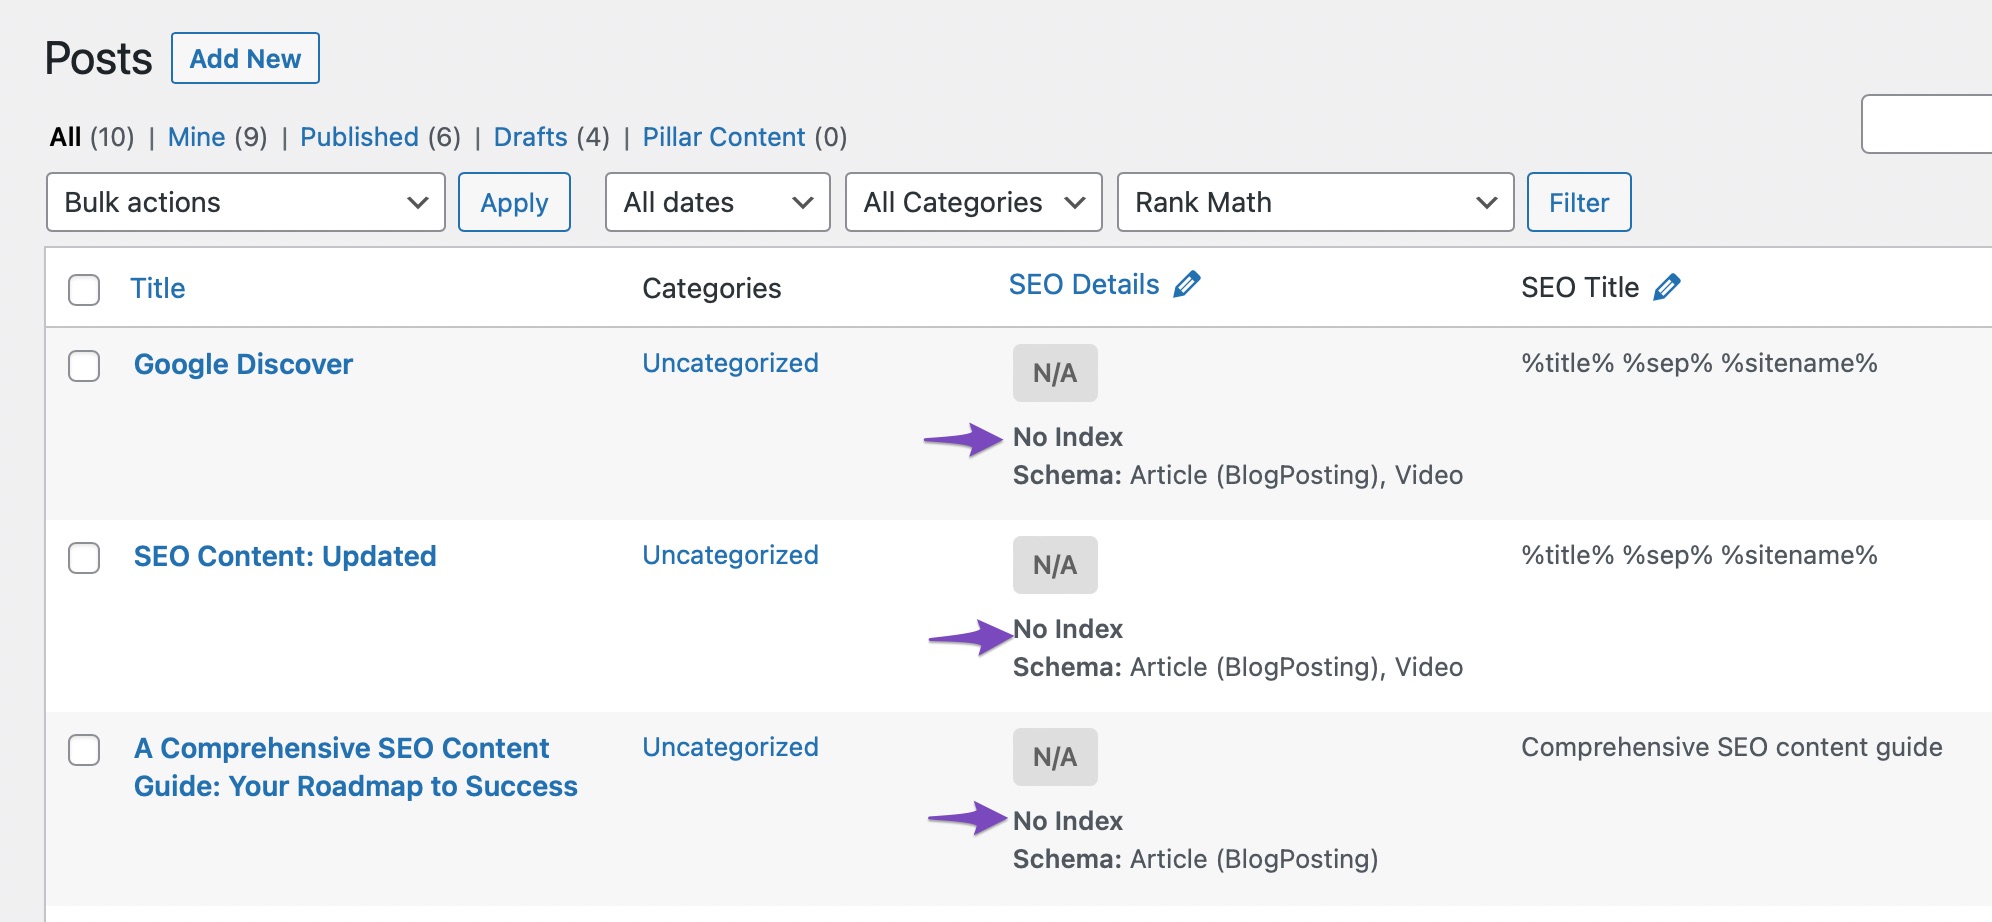The image size is (1992, 922).
Task: Open A Comprehensive SEO Content Guide post
Action: (356, 767)
